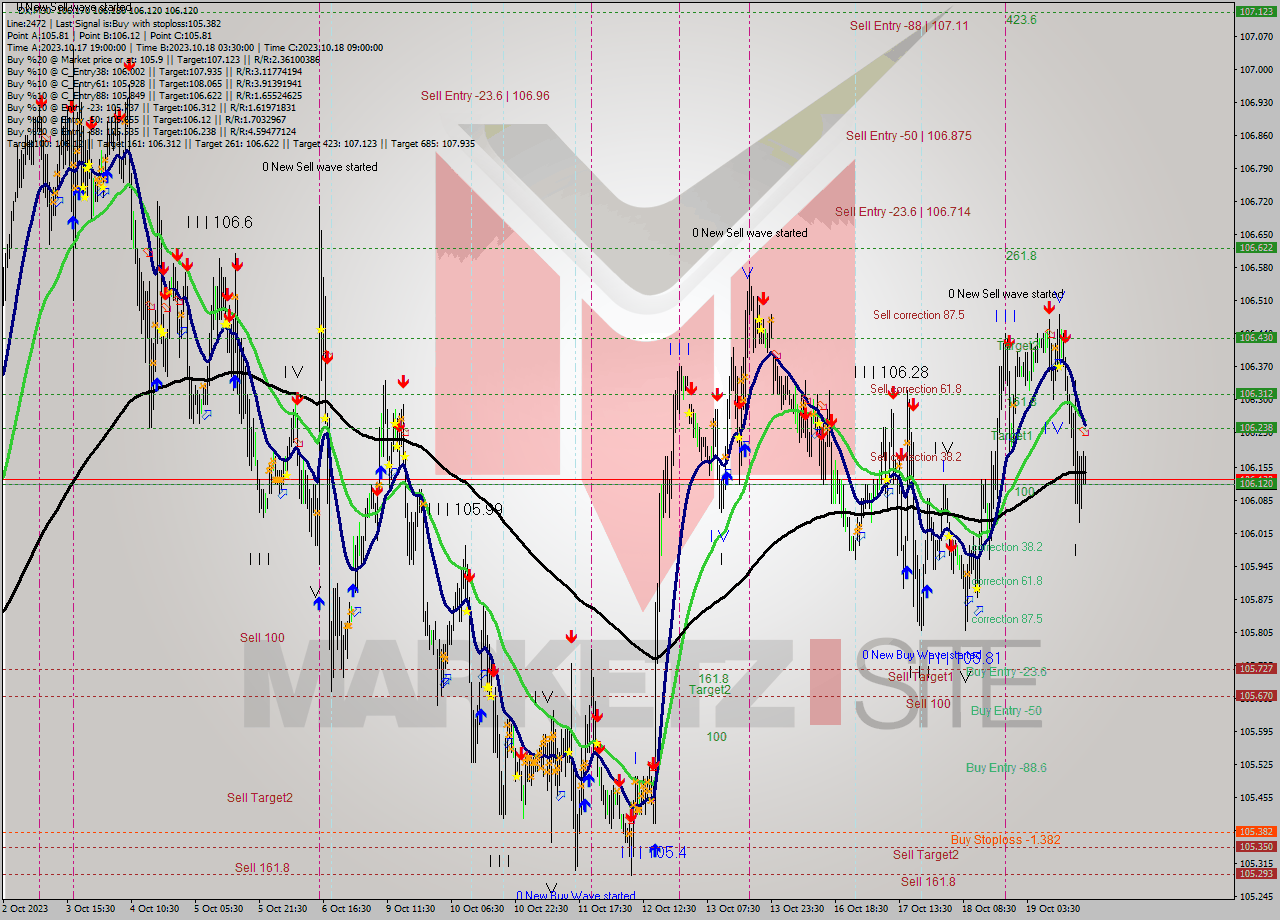
Task: Click the 'Sell Entry -88 | 107.11' label
Action: tap(909, 26)
